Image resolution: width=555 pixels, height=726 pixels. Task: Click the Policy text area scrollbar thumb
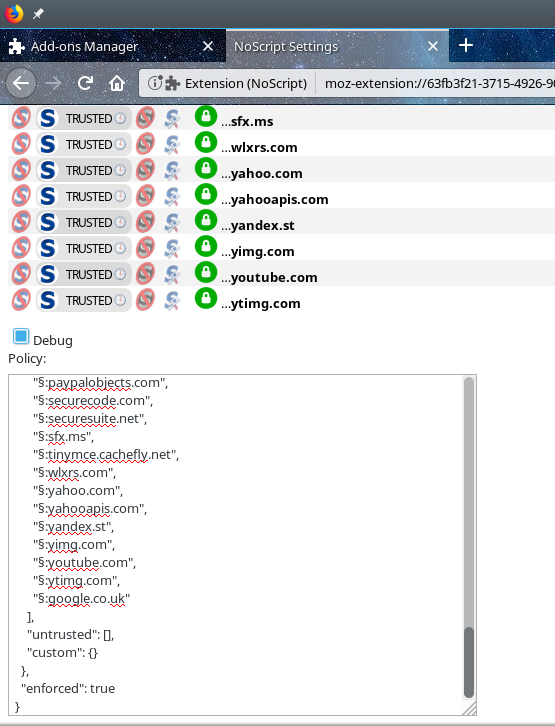(469, 662)
